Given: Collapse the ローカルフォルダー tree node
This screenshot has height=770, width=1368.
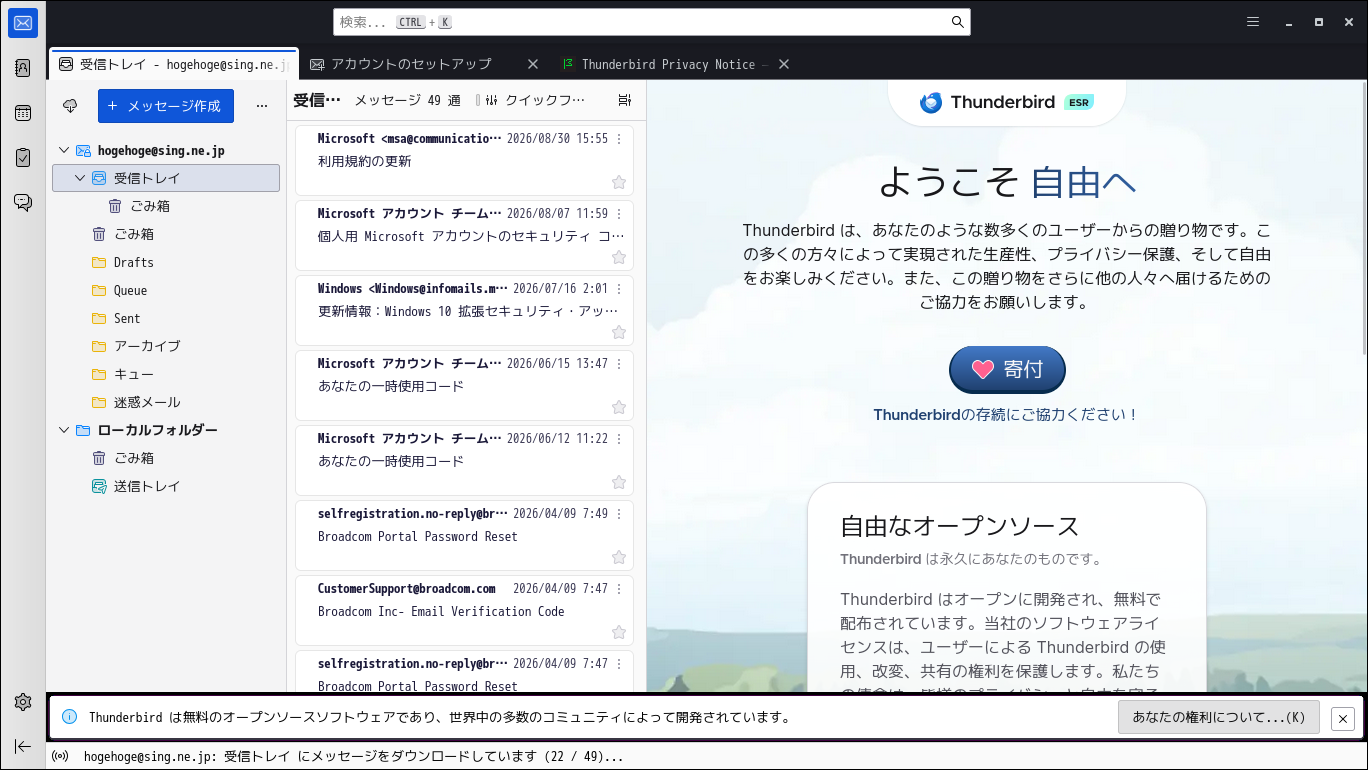Looking at the screenshot, I should click(64, 430).
